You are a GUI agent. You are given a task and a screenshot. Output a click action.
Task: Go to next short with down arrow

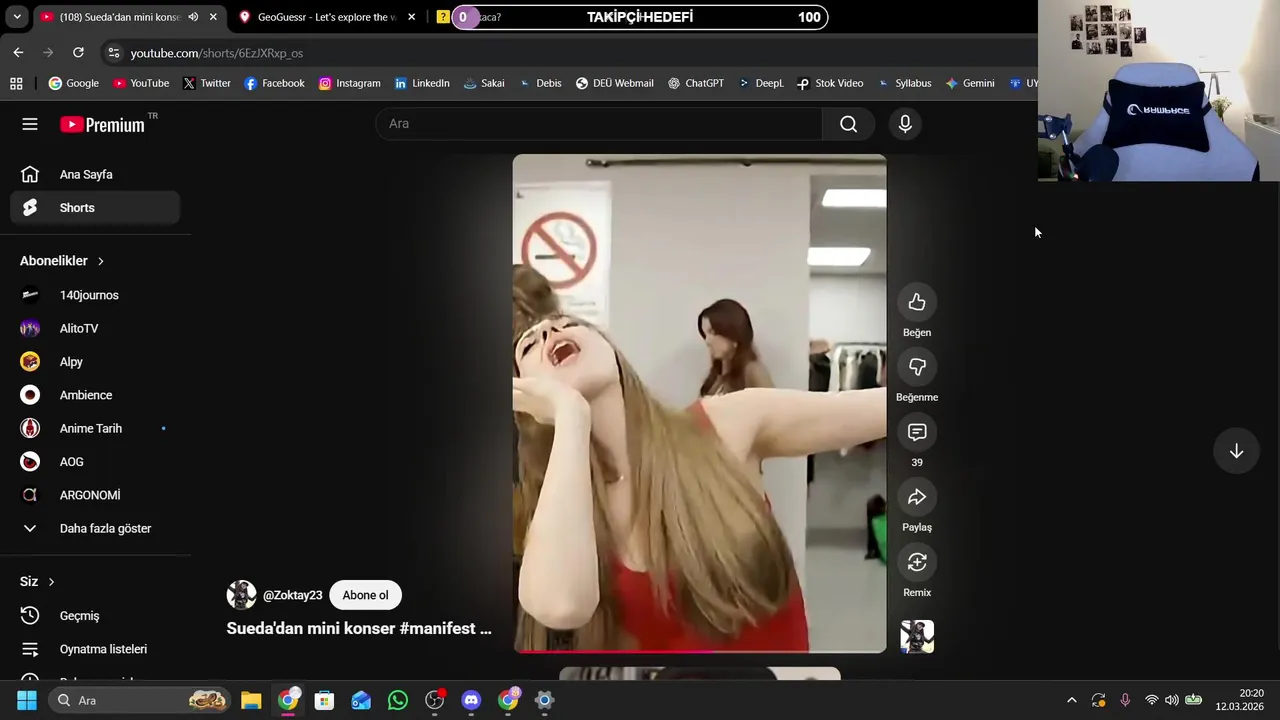[1236, 451]
